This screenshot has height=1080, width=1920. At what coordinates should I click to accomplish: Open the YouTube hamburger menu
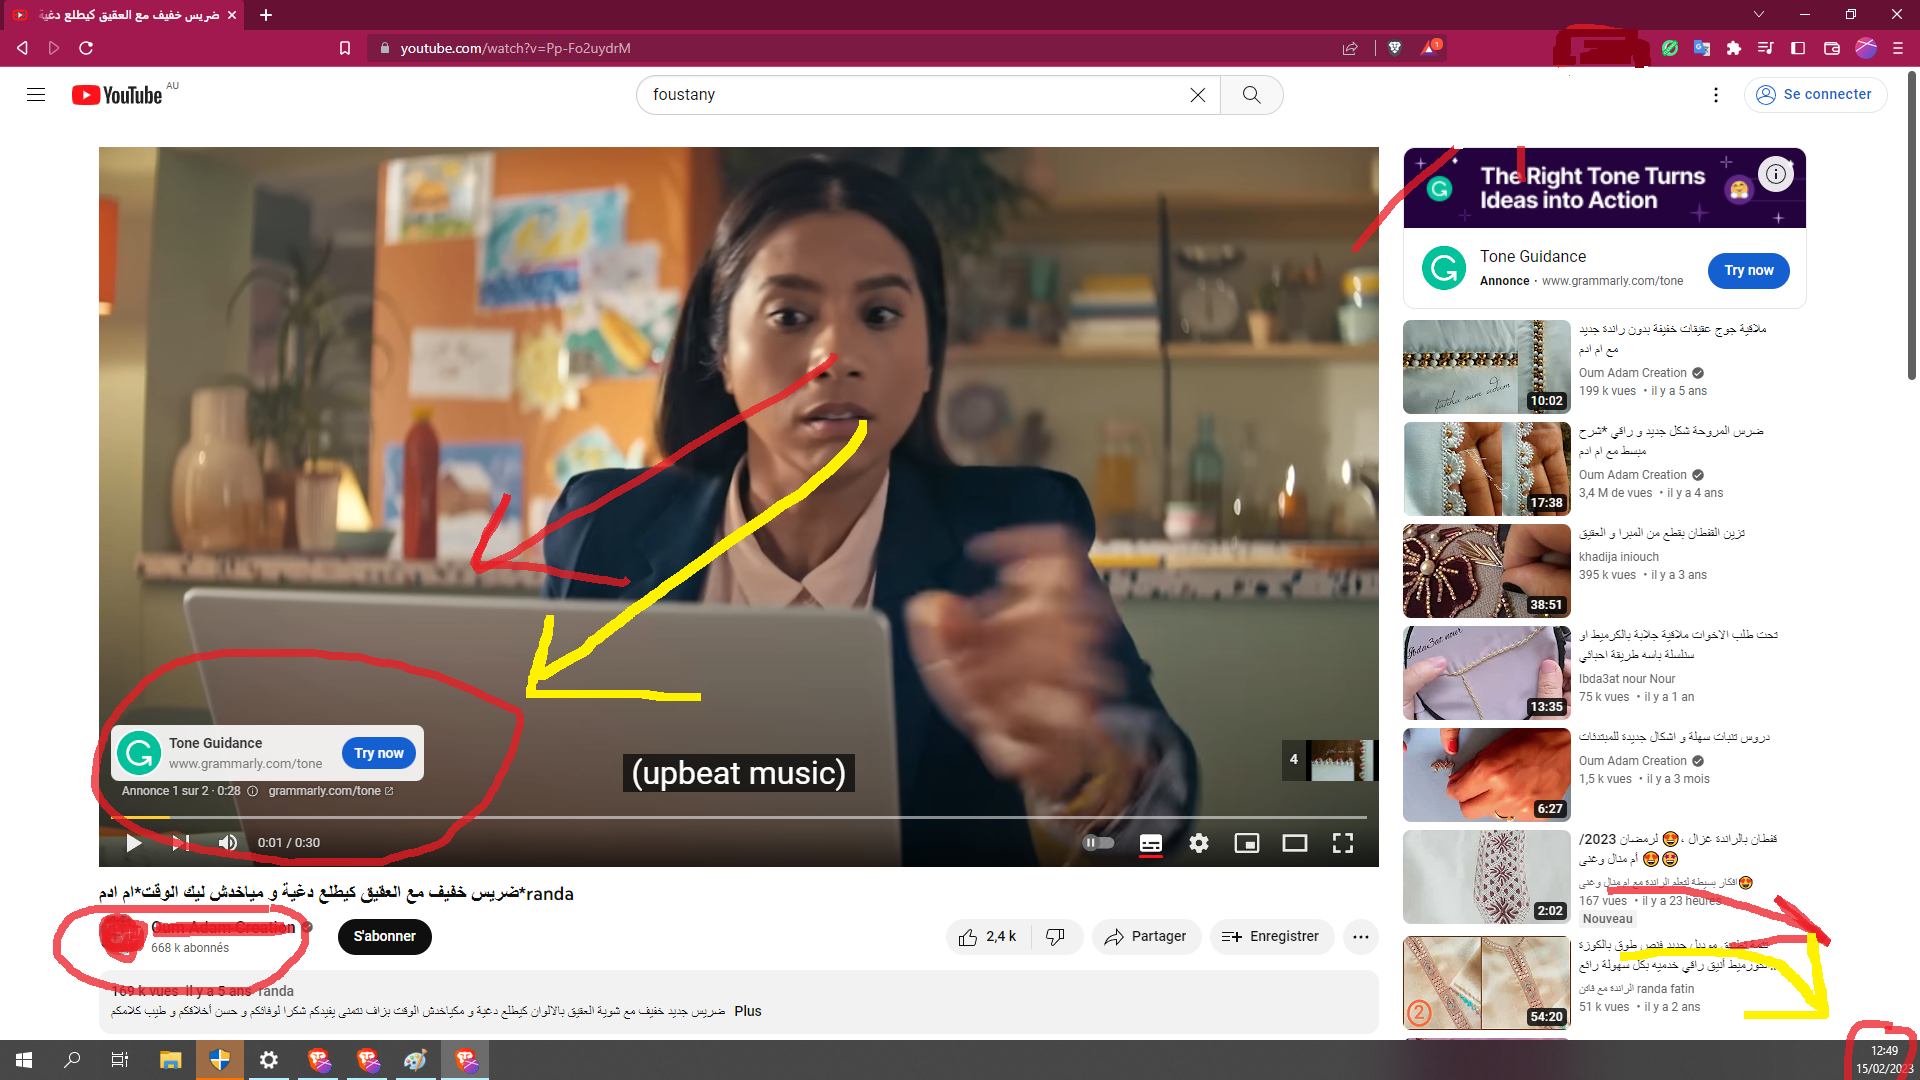(36, 94)
